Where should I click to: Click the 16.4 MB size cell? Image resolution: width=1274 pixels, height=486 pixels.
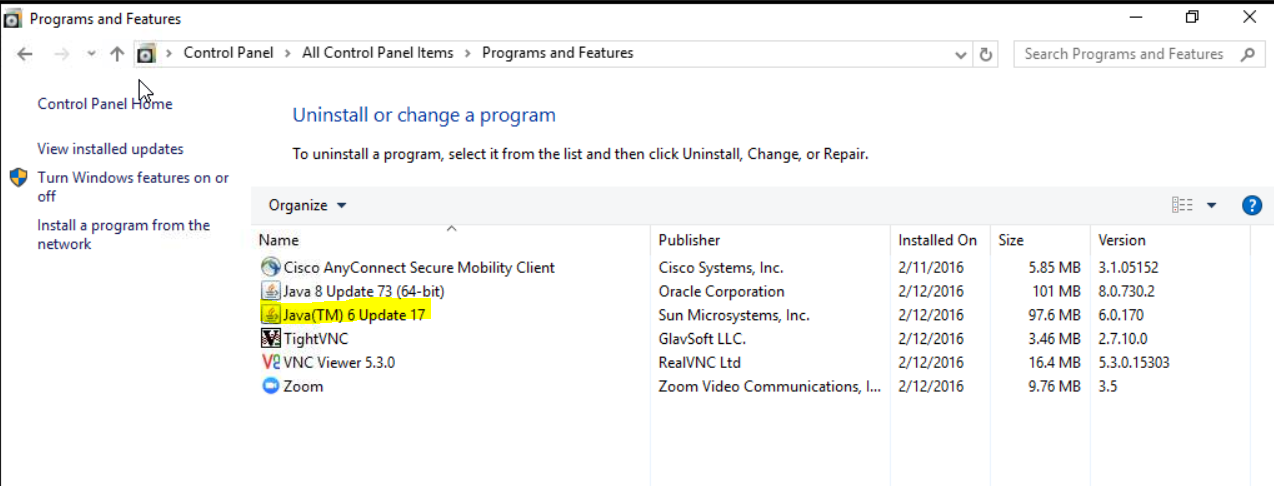[1053, 362]
